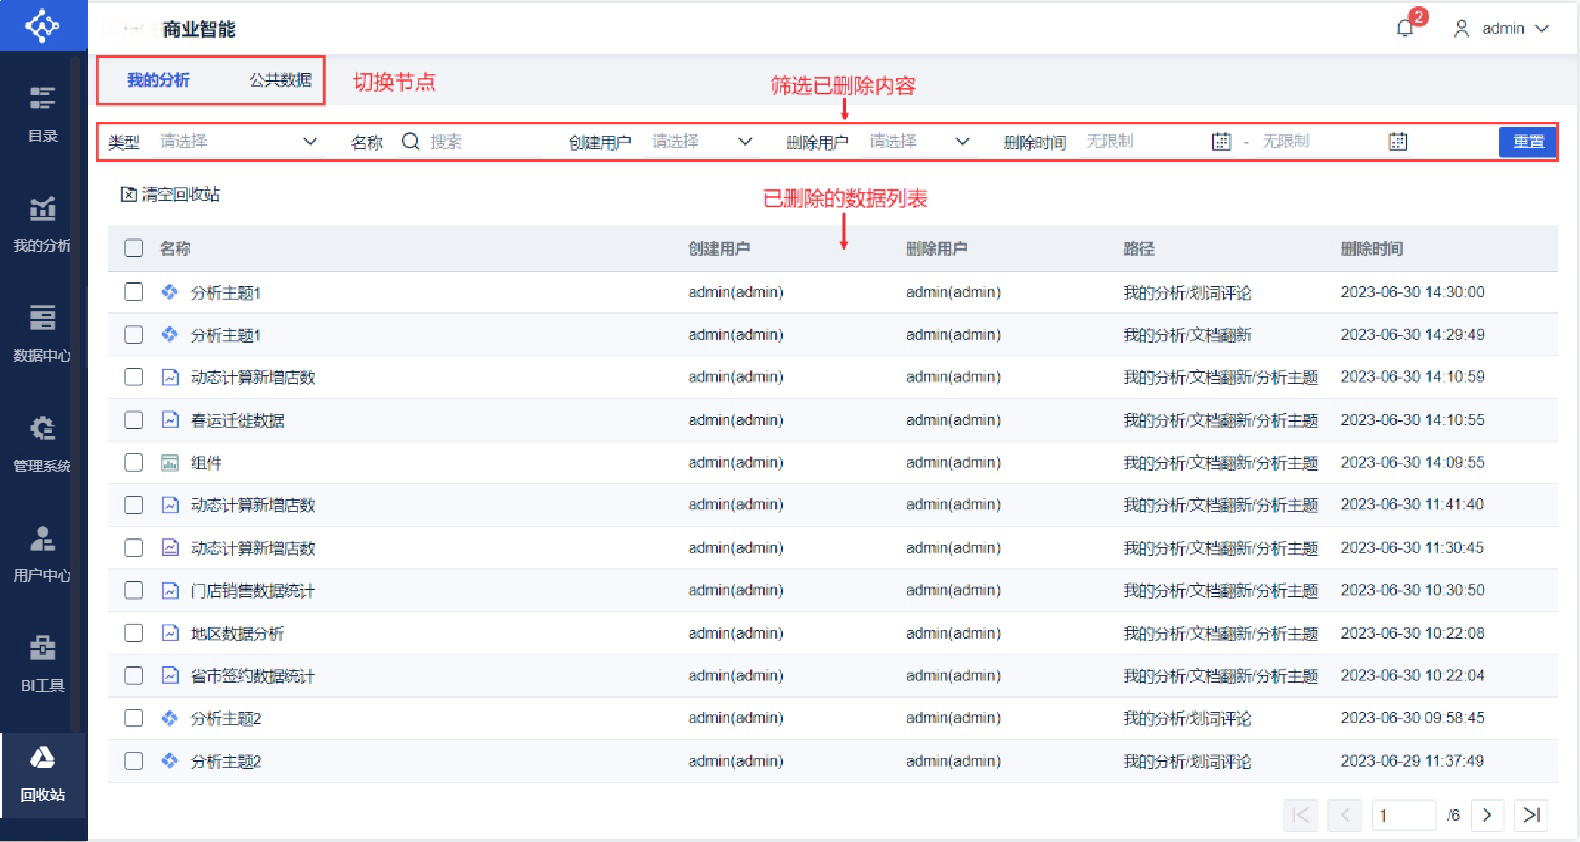This screenshot has width=1580, height=842.
Task: Open the start date calendar picker icon
Action: [x=1221, y=142]
